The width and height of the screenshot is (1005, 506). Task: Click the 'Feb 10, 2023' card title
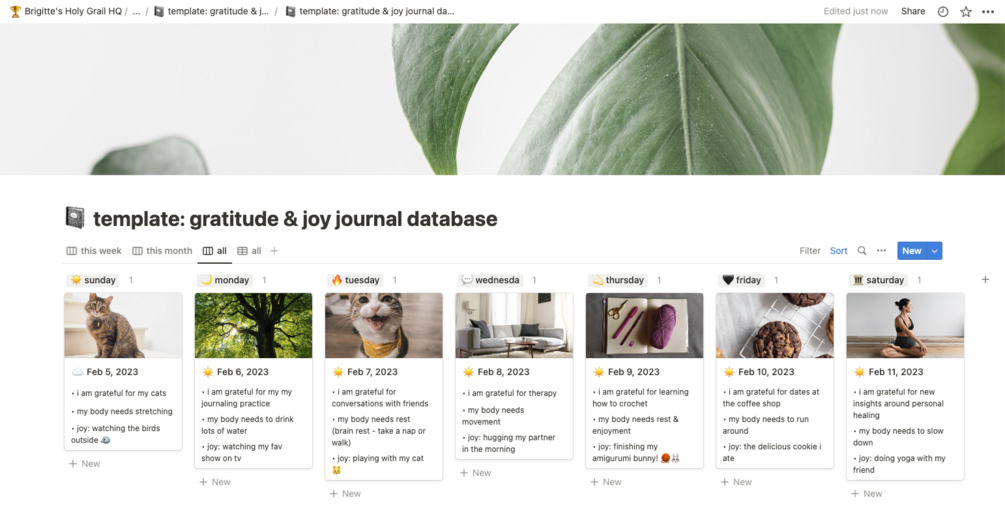[767, 372]
